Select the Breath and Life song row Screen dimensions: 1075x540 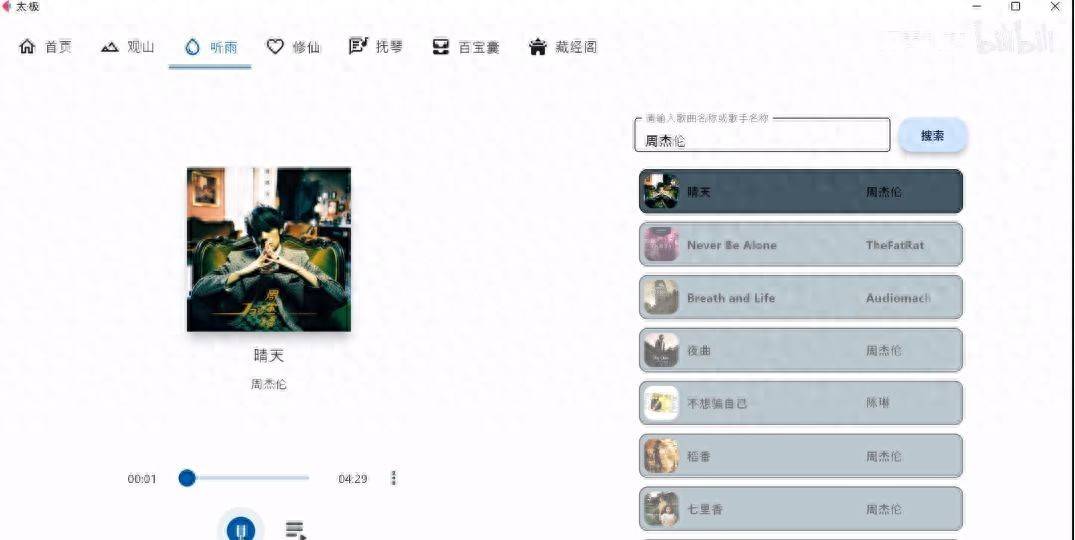801,297
